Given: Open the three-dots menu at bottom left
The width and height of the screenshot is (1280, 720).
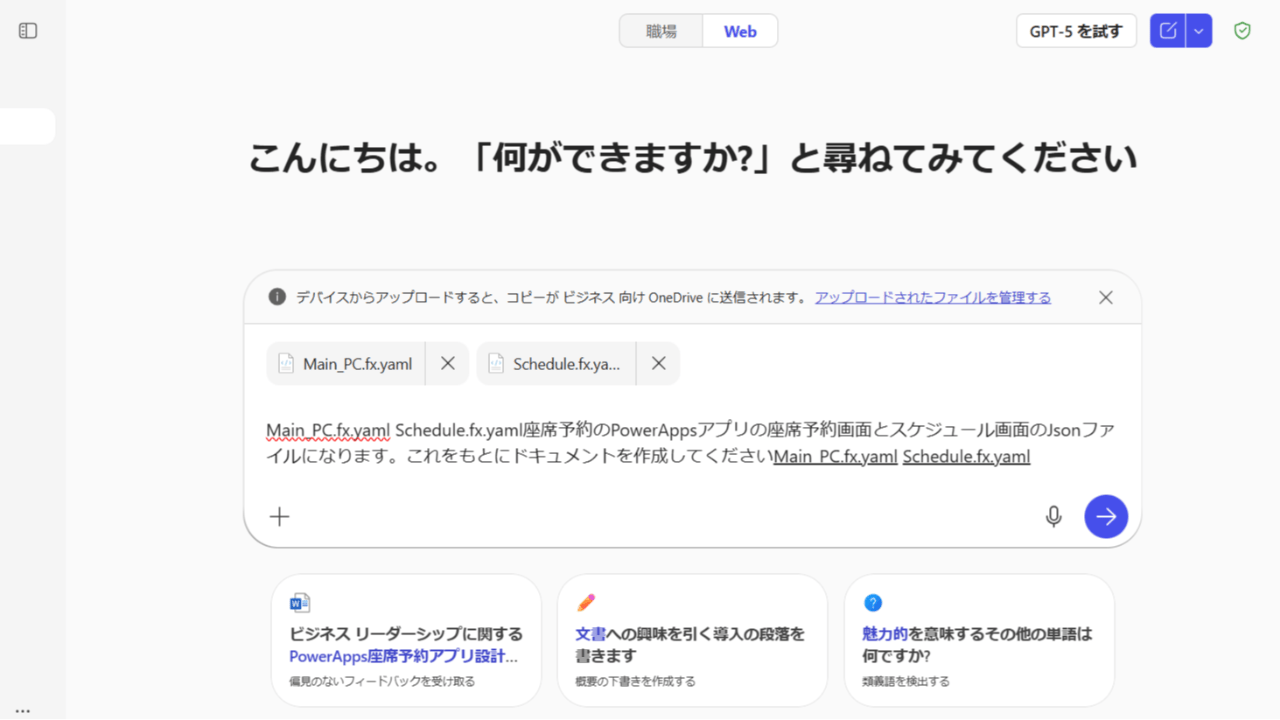Looking at the screenshot, I should click(x=23, y=711).
